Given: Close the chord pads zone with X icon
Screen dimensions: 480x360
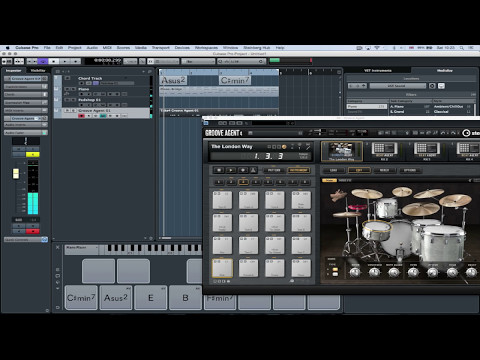Looking at the screenshot, I should [x=58, y=247].
